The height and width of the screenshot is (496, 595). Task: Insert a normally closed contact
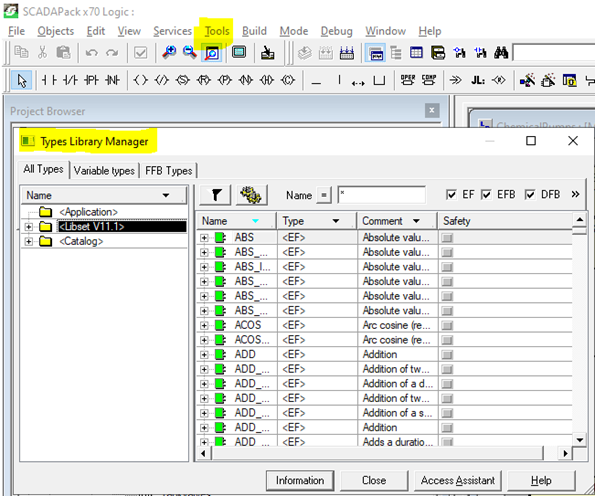tap(70, 80)
